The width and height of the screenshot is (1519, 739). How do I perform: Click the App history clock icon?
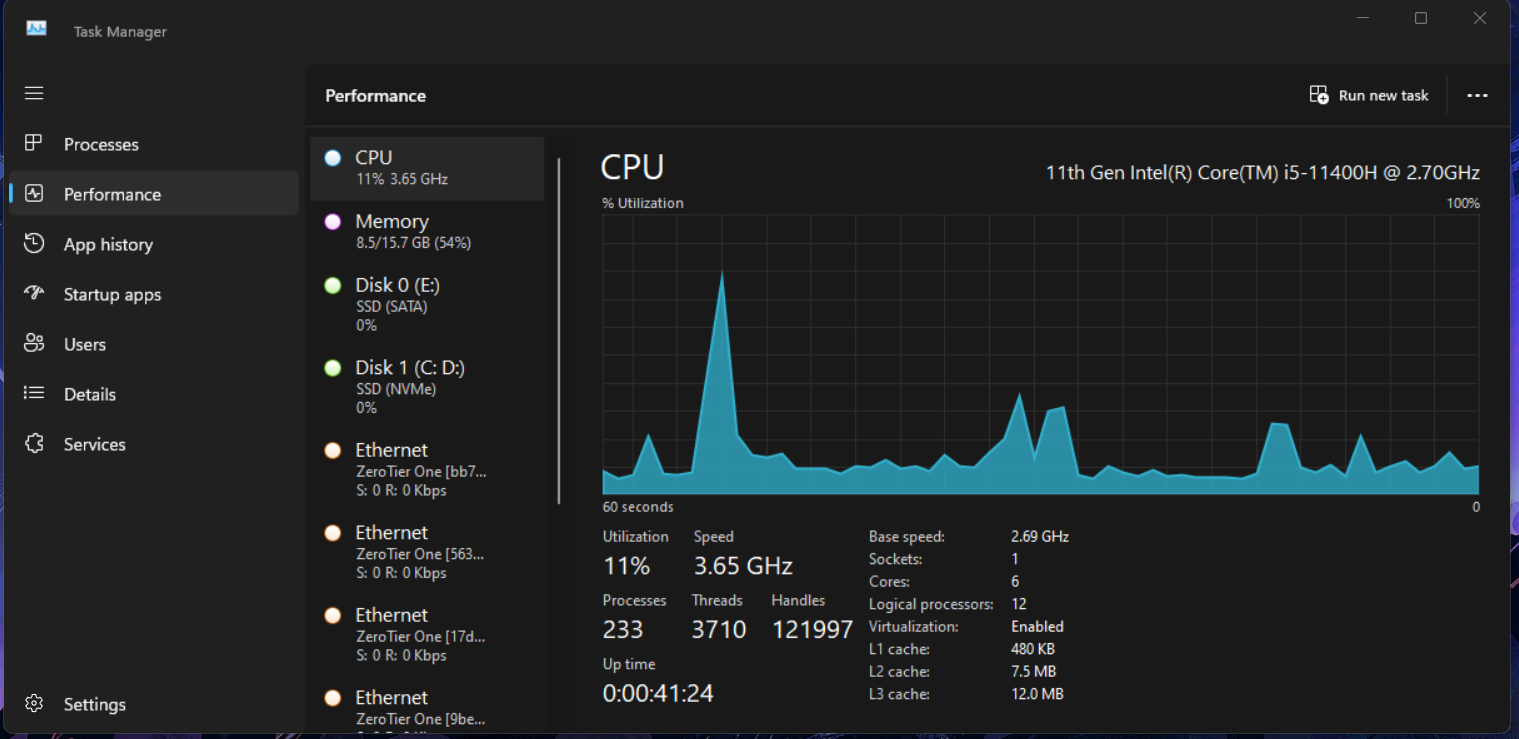pyautogui.click(x=34, y=244)
